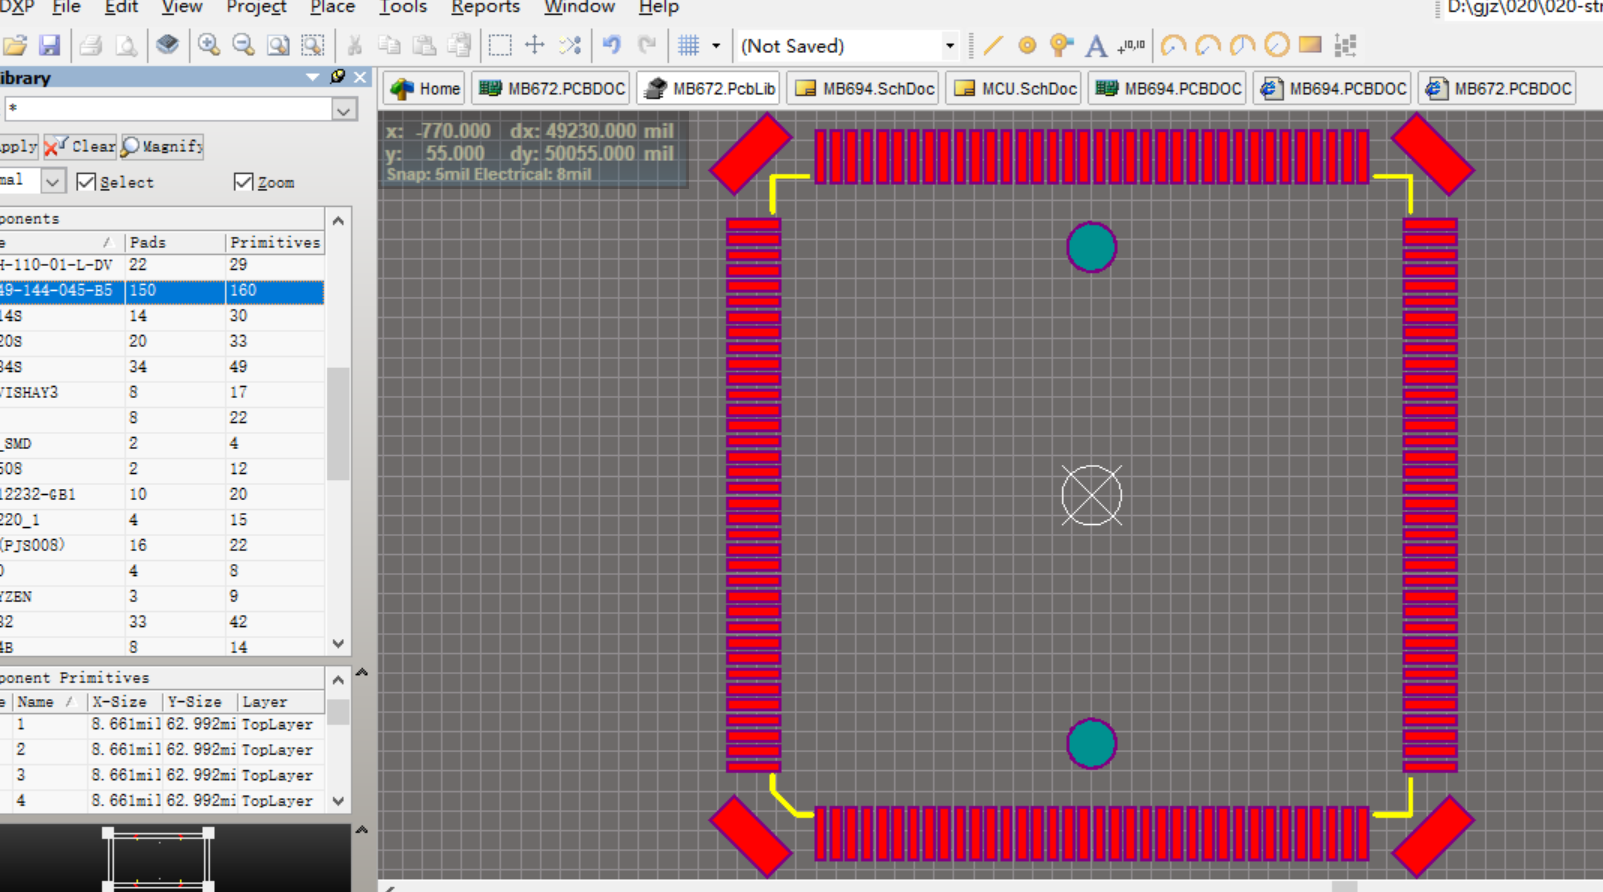Click the components list vertical scrollbar thumb
The image size is (1603, 892).
(x=338, y=424)
